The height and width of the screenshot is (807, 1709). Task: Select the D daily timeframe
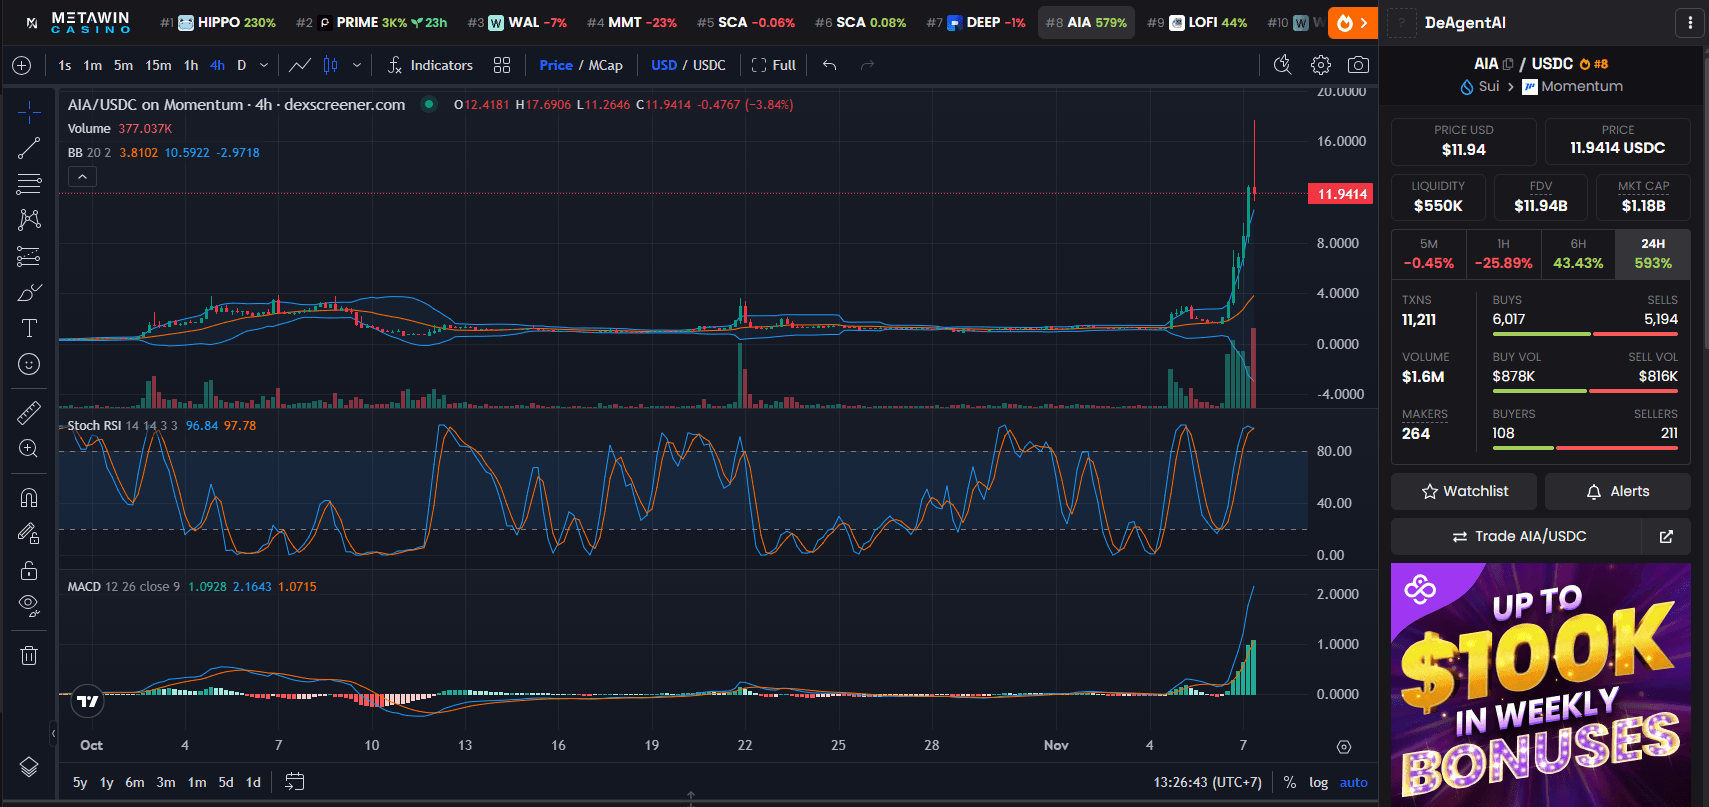(241, 65)
